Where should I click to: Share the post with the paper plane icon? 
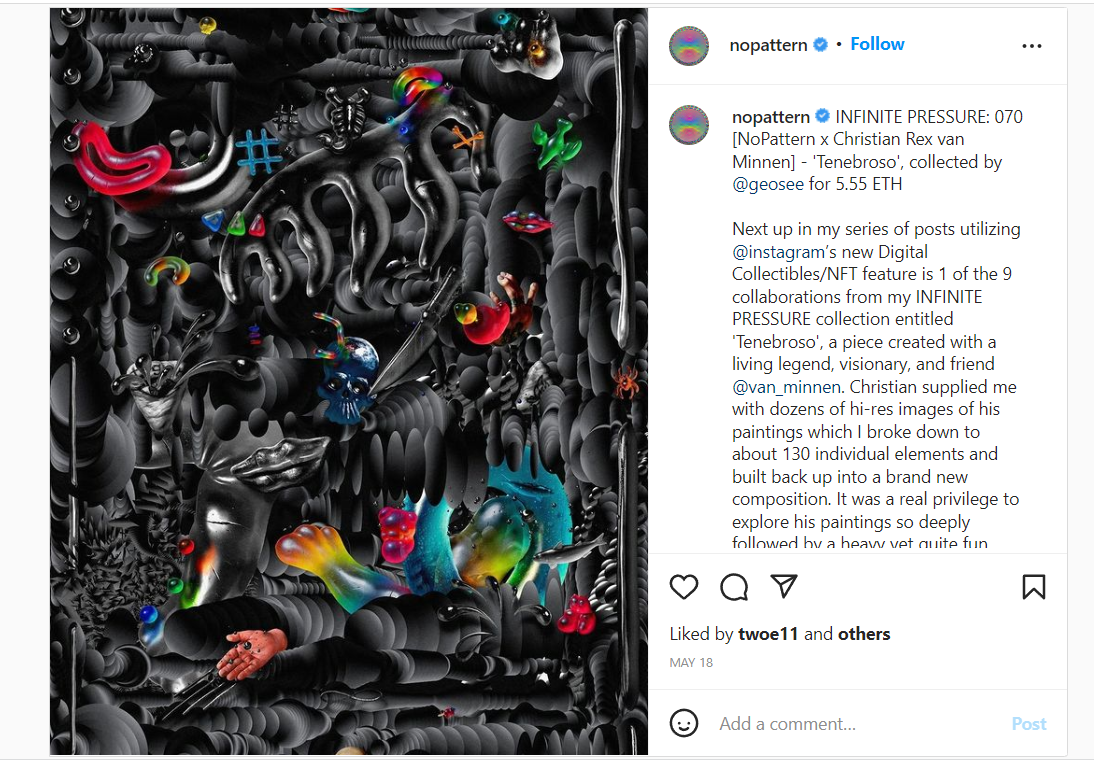(784, 586)
